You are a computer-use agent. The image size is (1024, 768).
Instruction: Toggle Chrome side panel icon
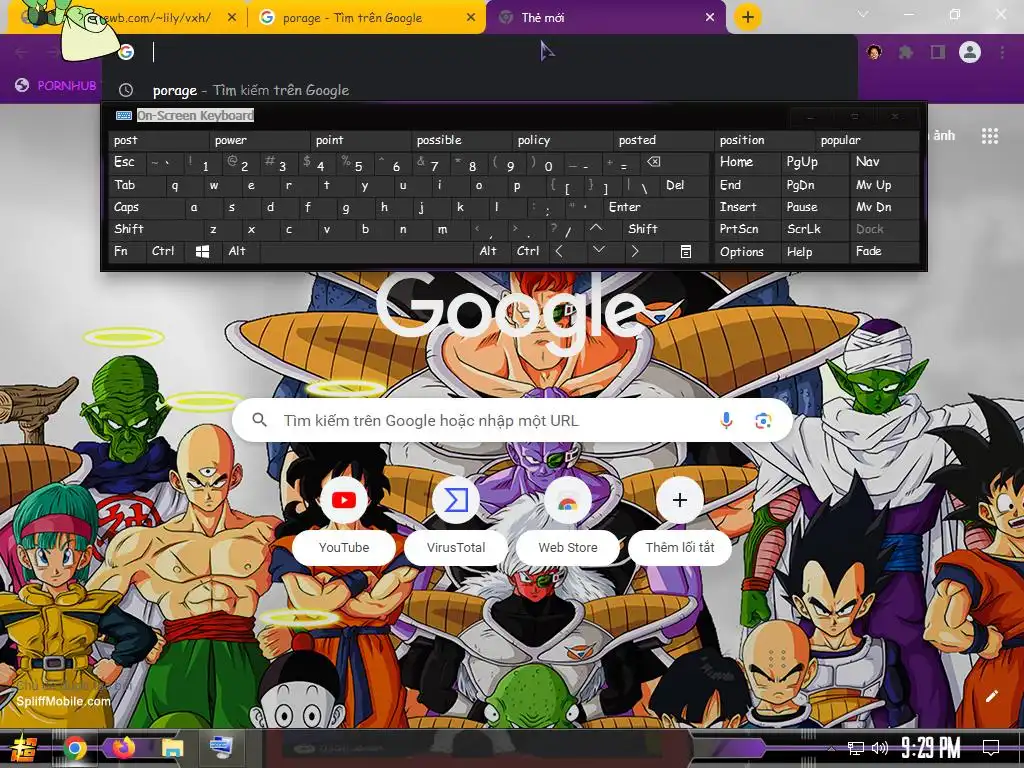point(938,52)
